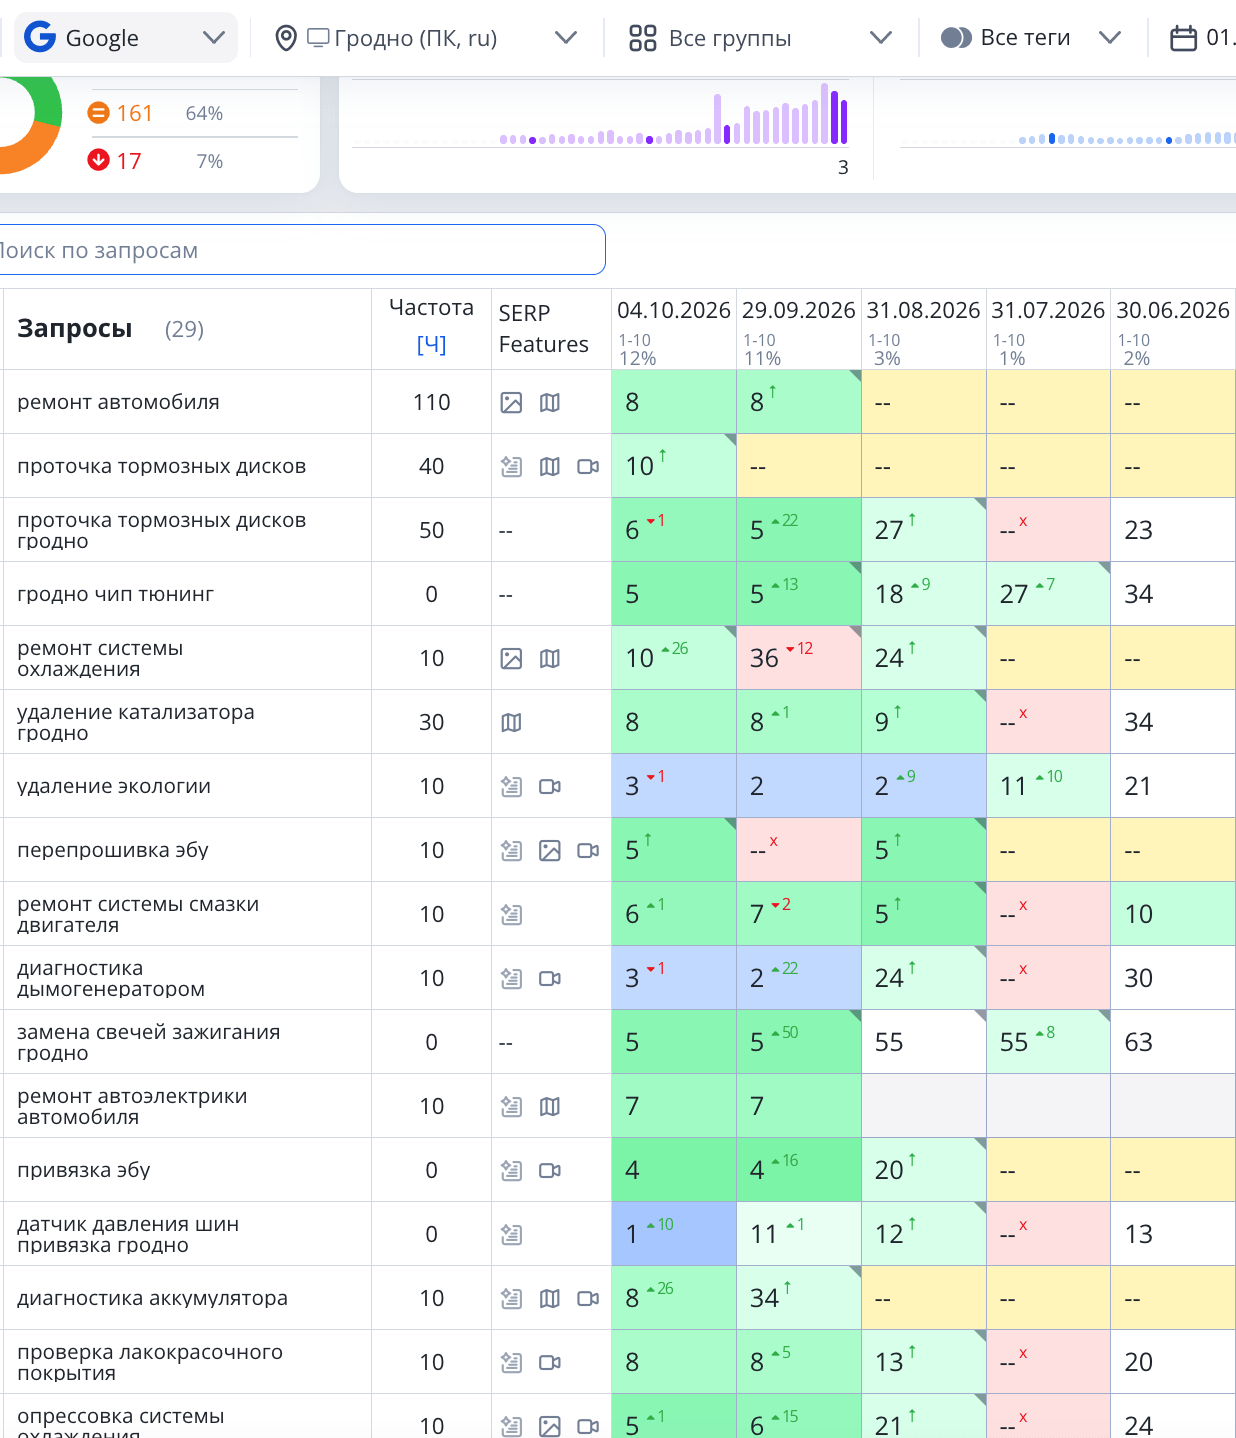Click AI overview icon for перепрошивка эбу

[x=511, y=850]
